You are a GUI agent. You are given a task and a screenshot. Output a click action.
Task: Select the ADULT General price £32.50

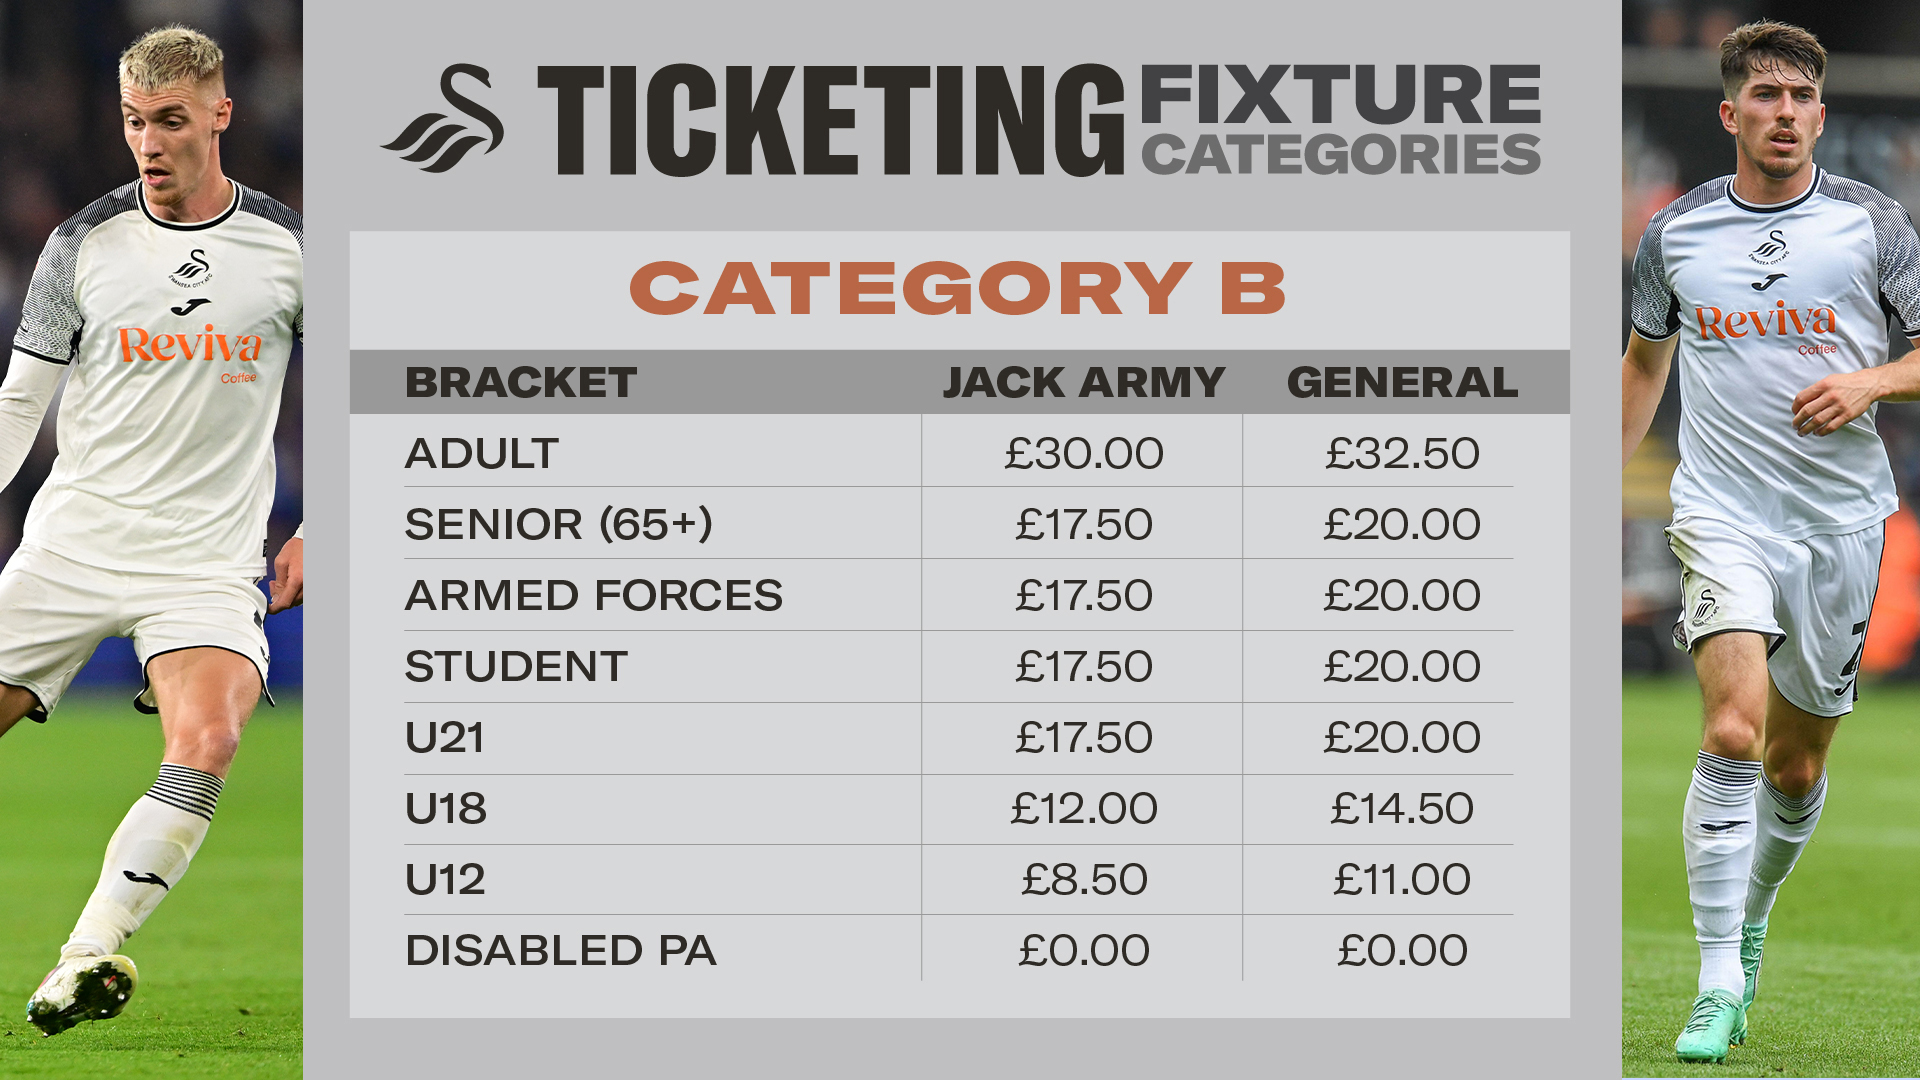(x=1402, y=454)
